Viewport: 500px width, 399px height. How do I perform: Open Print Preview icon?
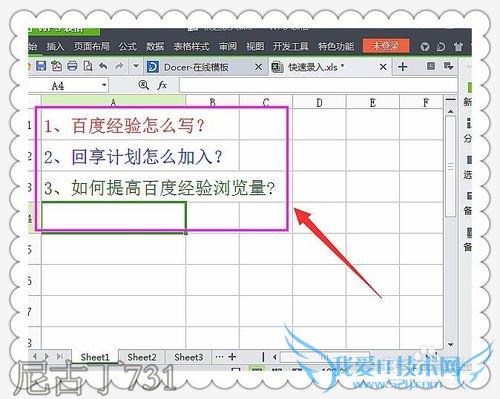88,66
